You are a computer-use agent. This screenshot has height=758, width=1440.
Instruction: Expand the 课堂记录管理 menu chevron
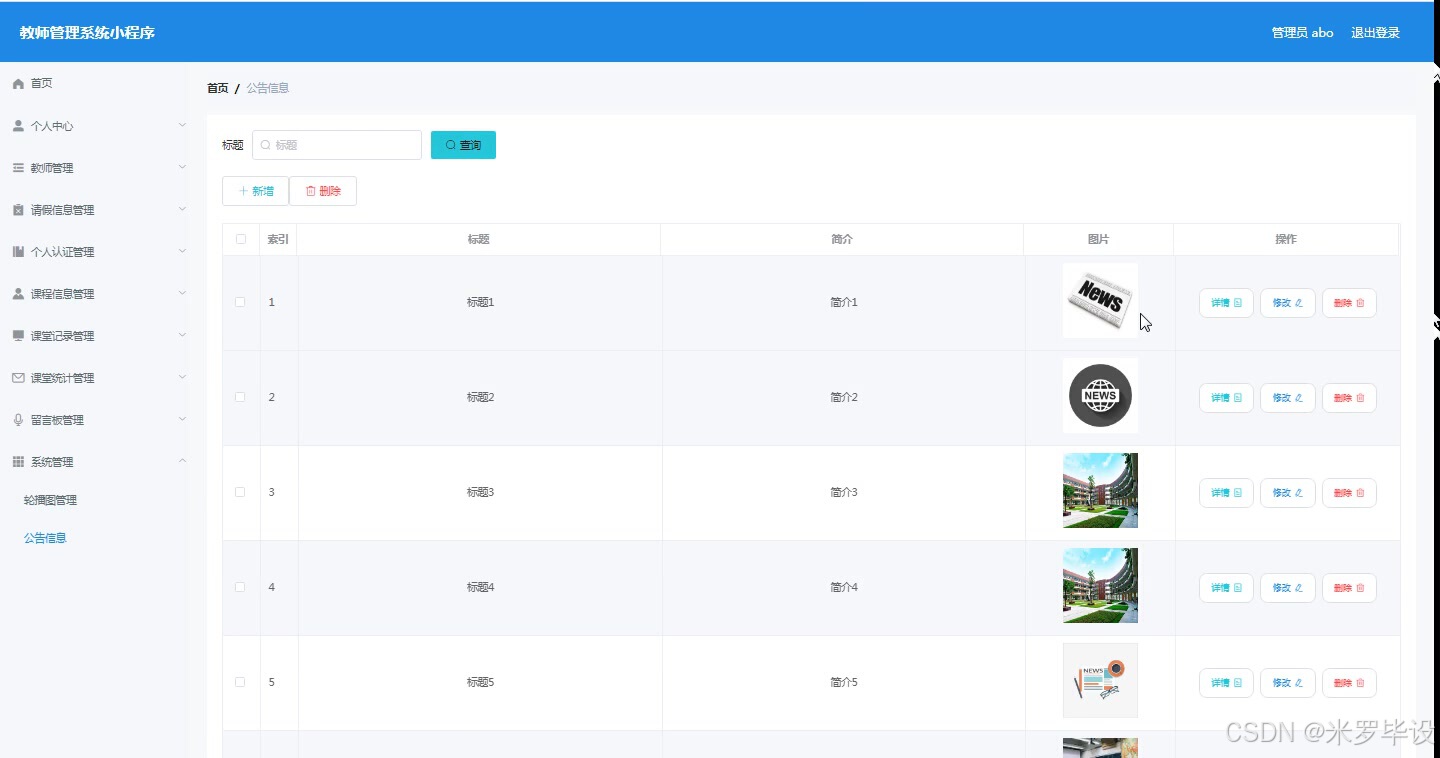coord(182,335)
